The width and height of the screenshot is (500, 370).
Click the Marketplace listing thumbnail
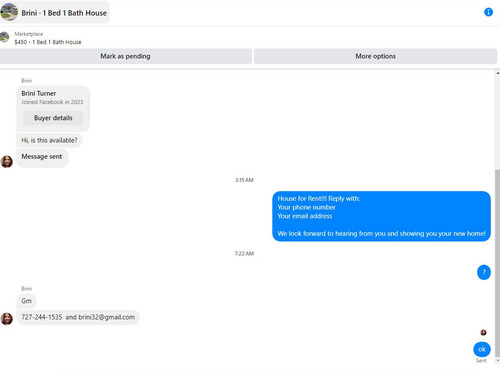click(x=4, y=37)
